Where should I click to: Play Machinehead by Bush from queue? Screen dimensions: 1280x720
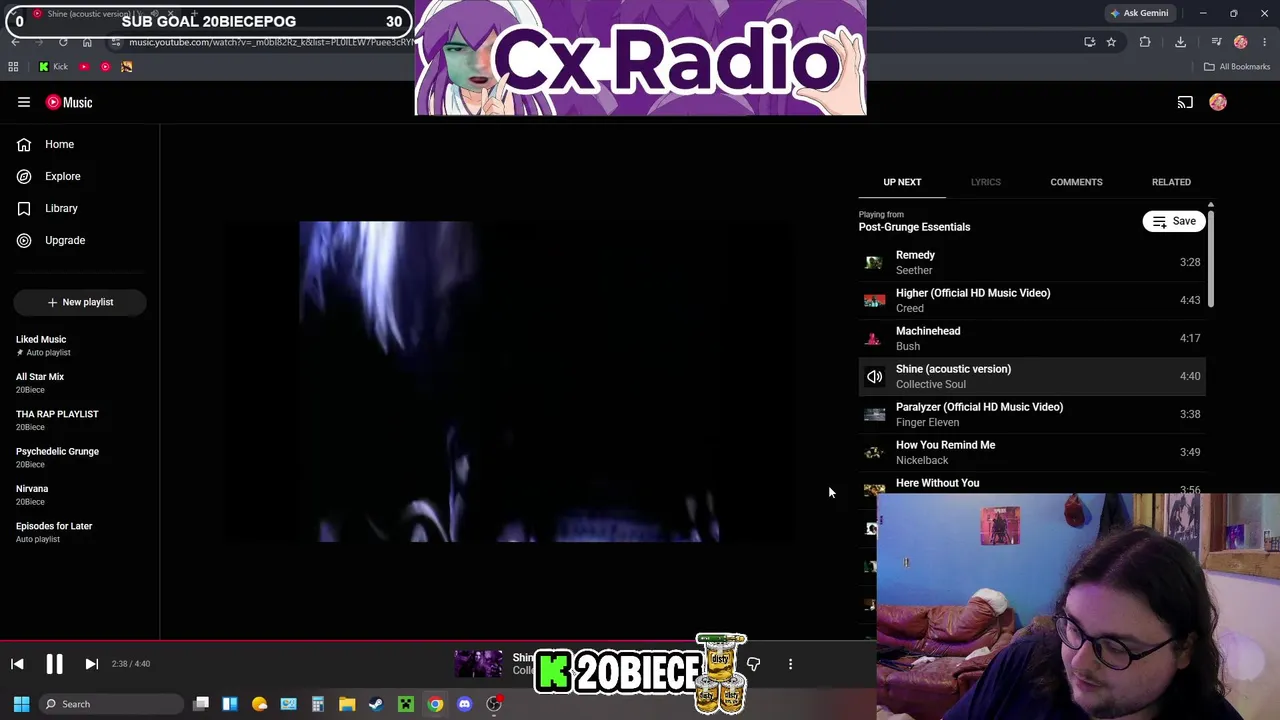(x=1032, y=338)
